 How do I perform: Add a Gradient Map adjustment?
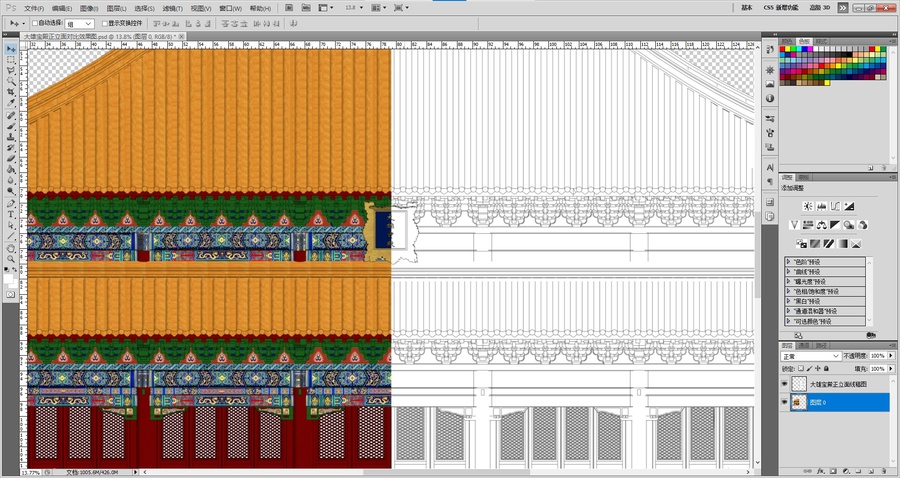(842, 244)
